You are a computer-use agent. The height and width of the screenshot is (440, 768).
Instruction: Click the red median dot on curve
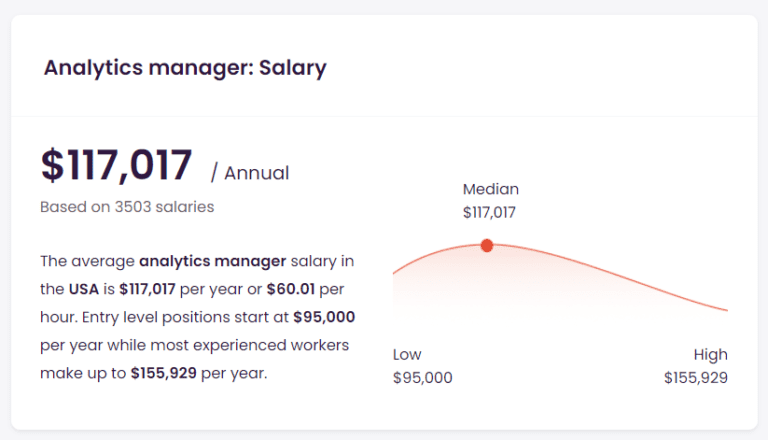[487, 245]
